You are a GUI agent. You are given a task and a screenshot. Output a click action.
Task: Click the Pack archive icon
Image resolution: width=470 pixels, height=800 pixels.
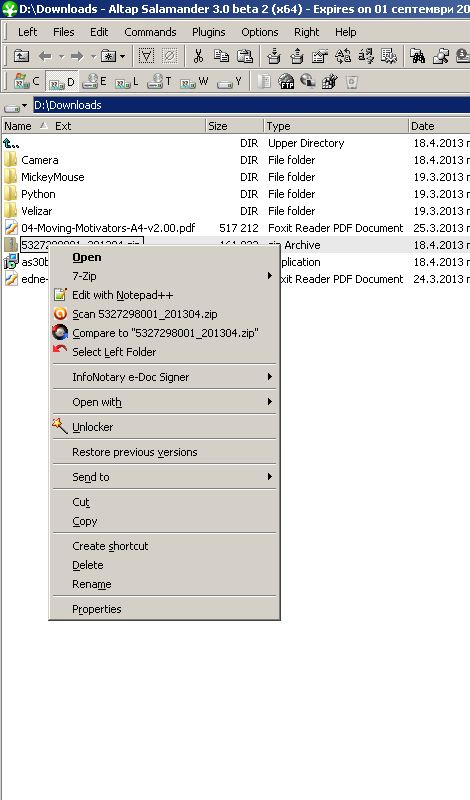(274, 56)
